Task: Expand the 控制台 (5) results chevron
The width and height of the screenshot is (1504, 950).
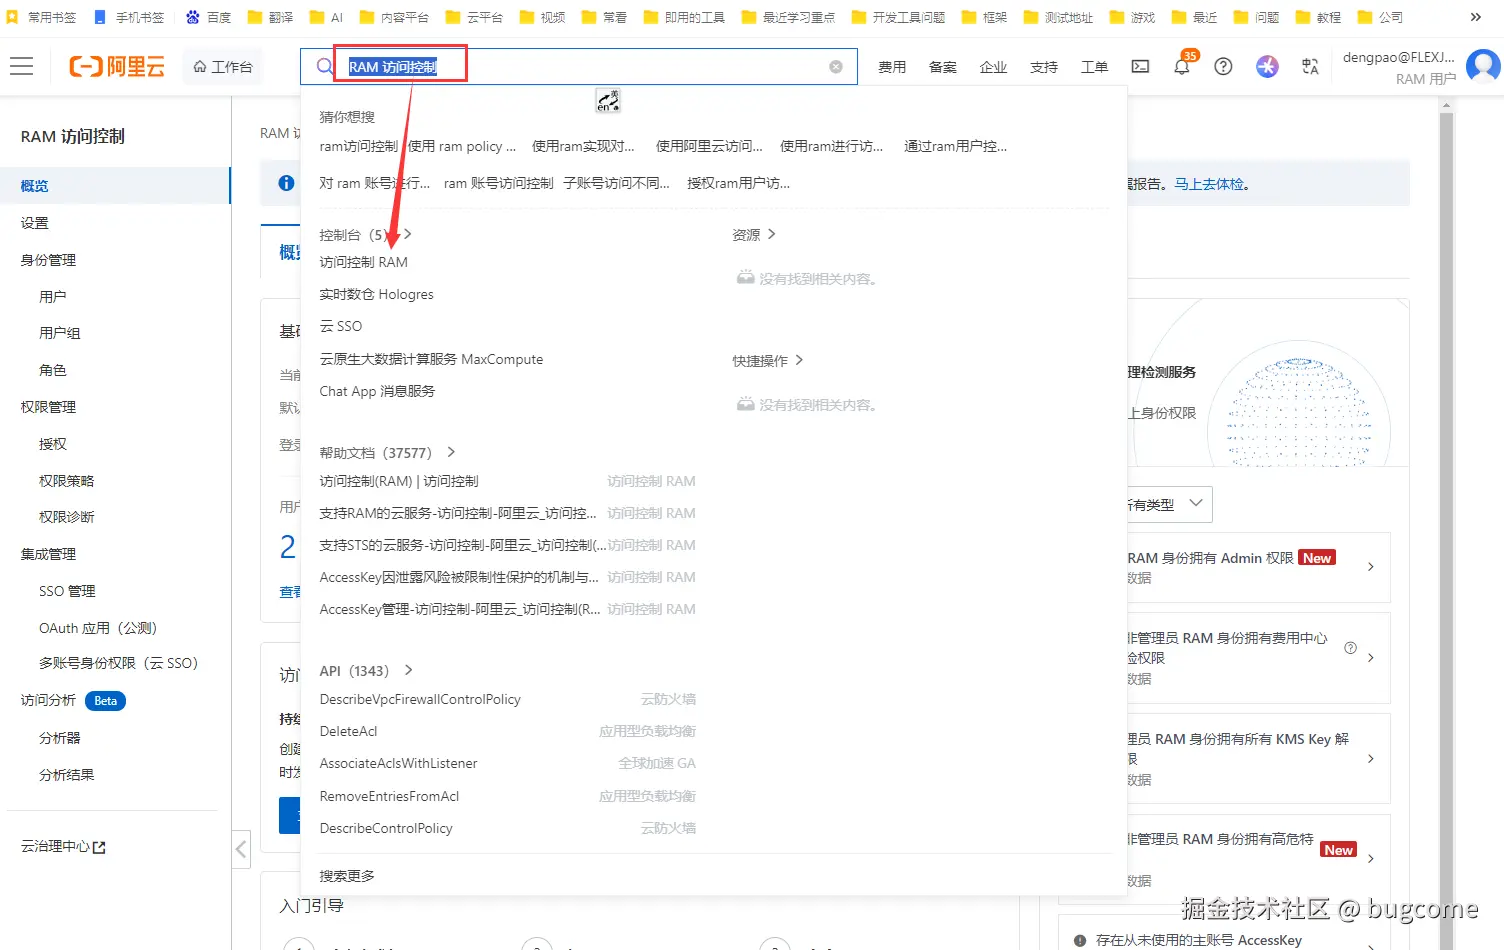Action: pos(407,234)
